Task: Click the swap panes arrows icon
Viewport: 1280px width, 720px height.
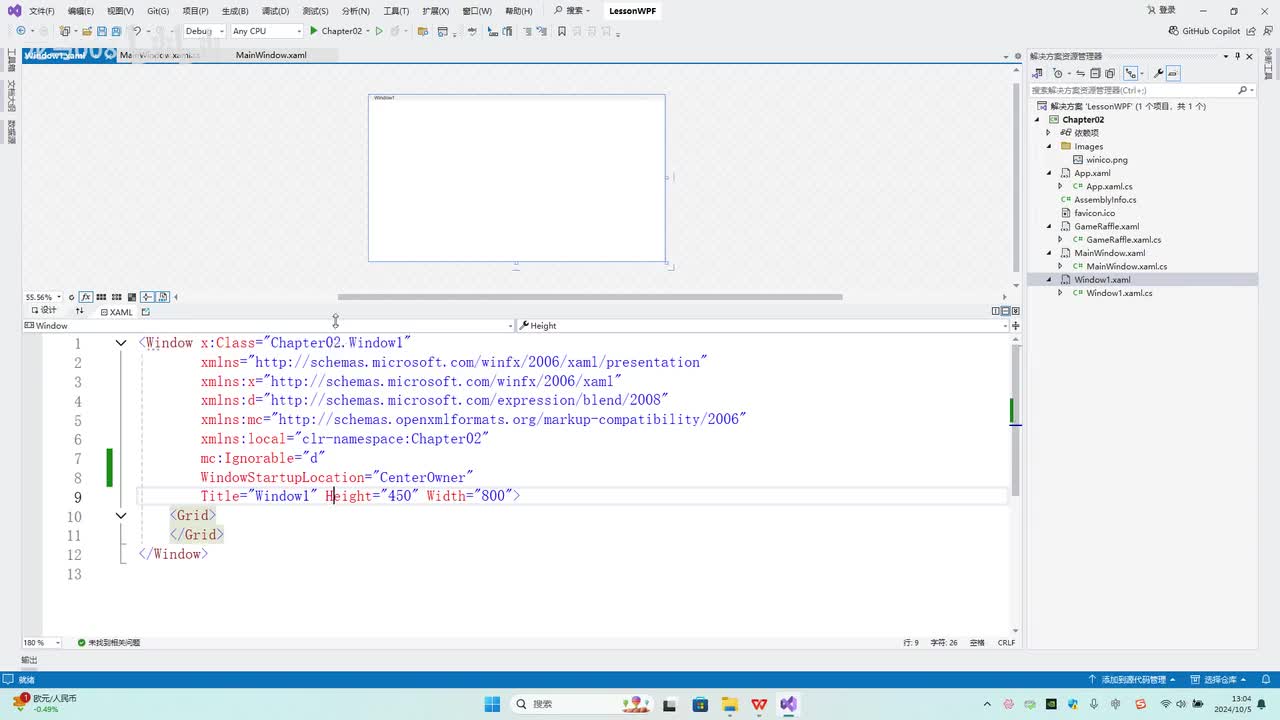Action: pyautogui.click(x=79, y=312)
